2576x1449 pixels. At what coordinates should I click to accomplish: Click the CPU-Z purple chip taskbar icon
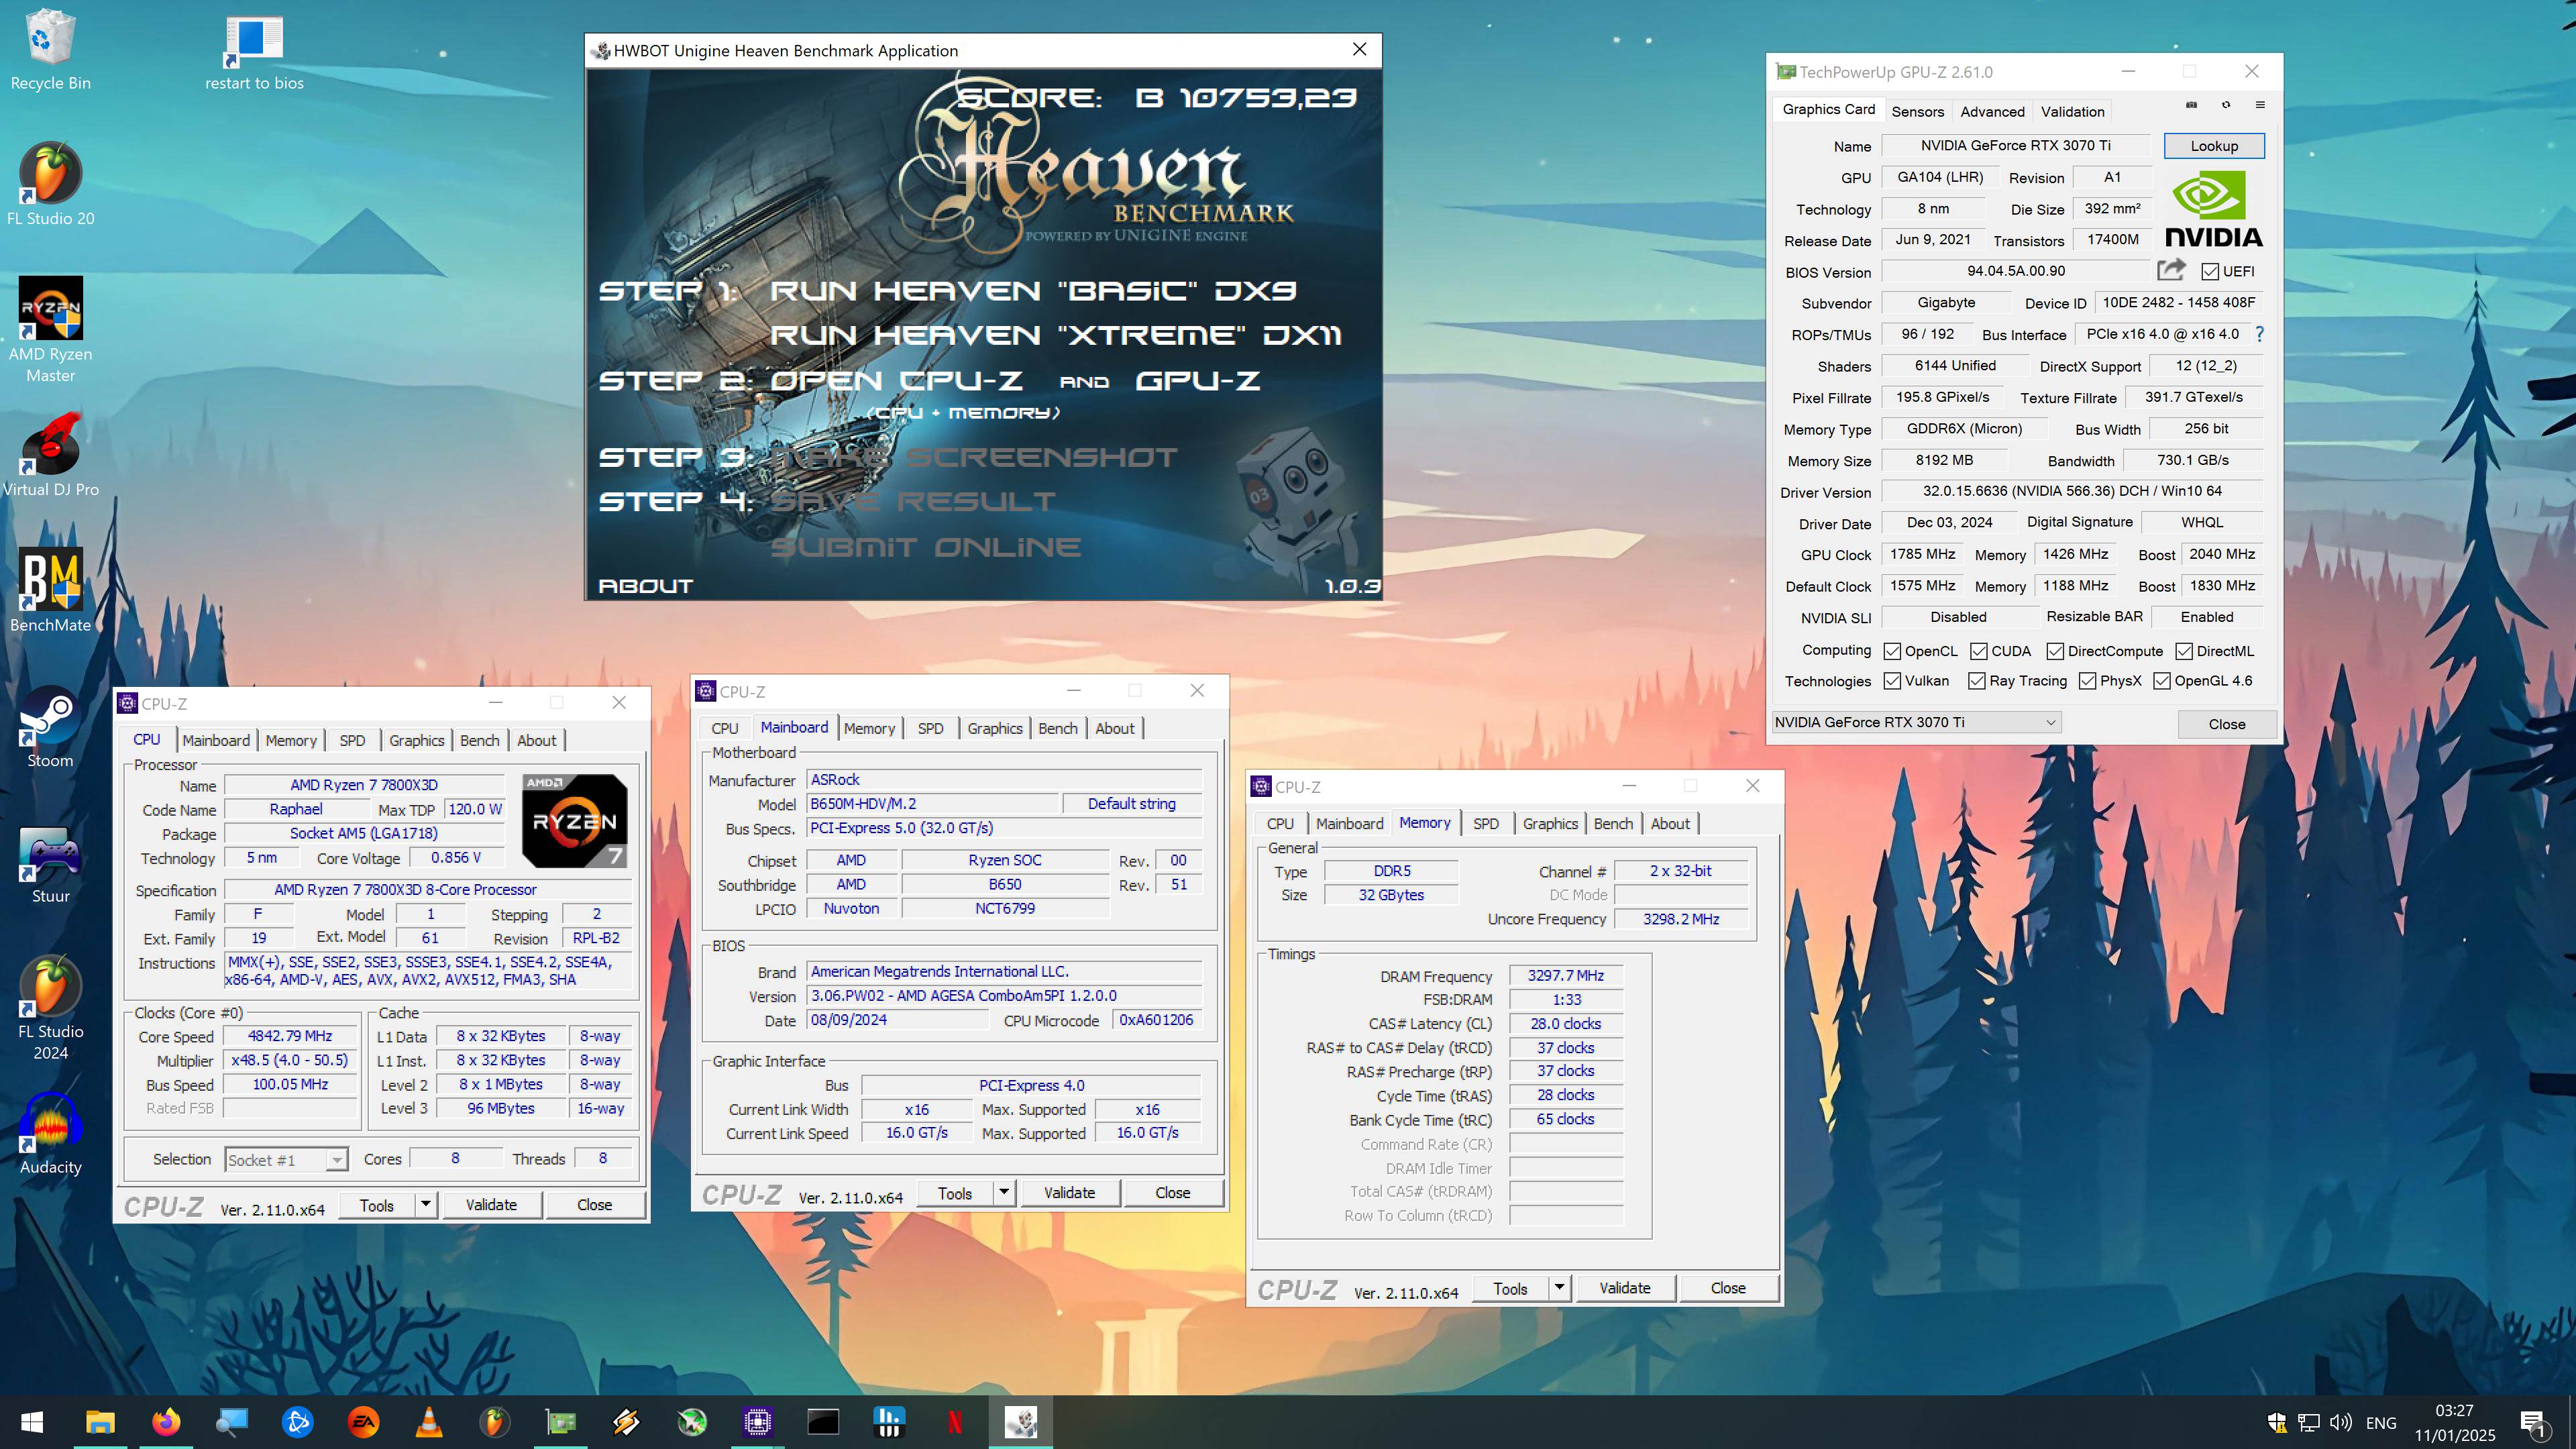757,1421
